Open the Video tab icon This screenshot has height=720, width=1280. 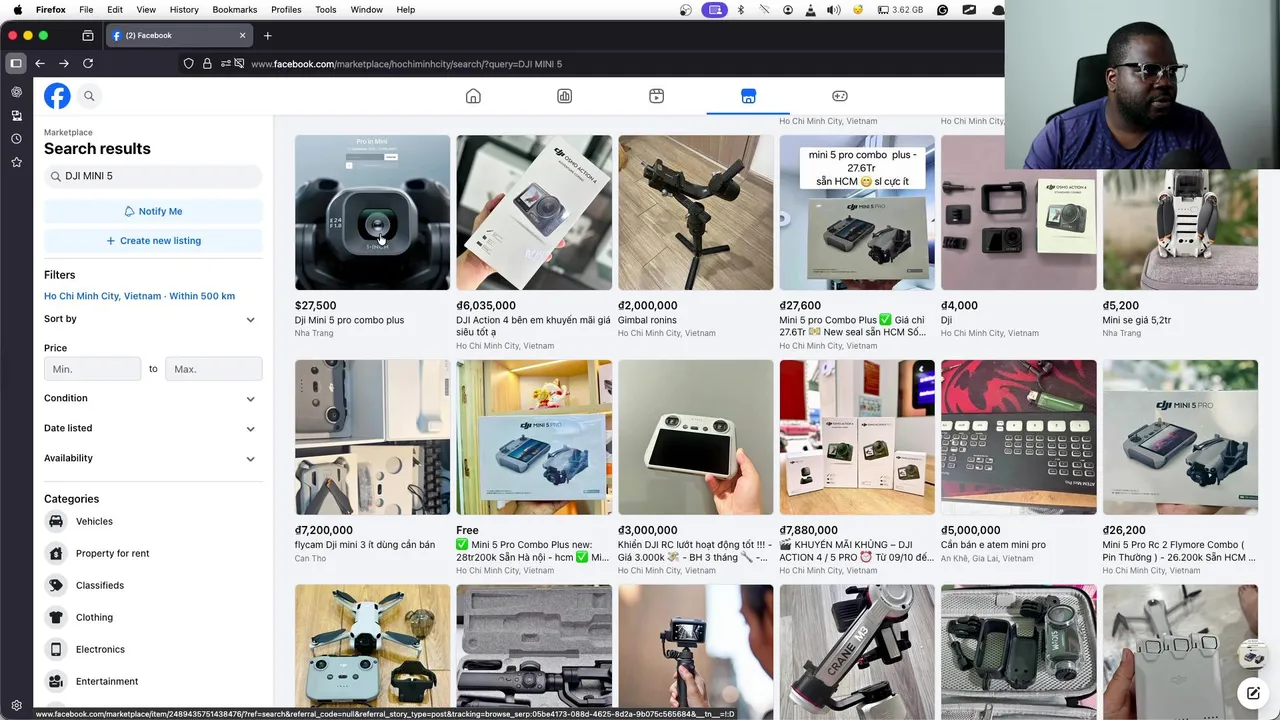[x=656, y=96]
